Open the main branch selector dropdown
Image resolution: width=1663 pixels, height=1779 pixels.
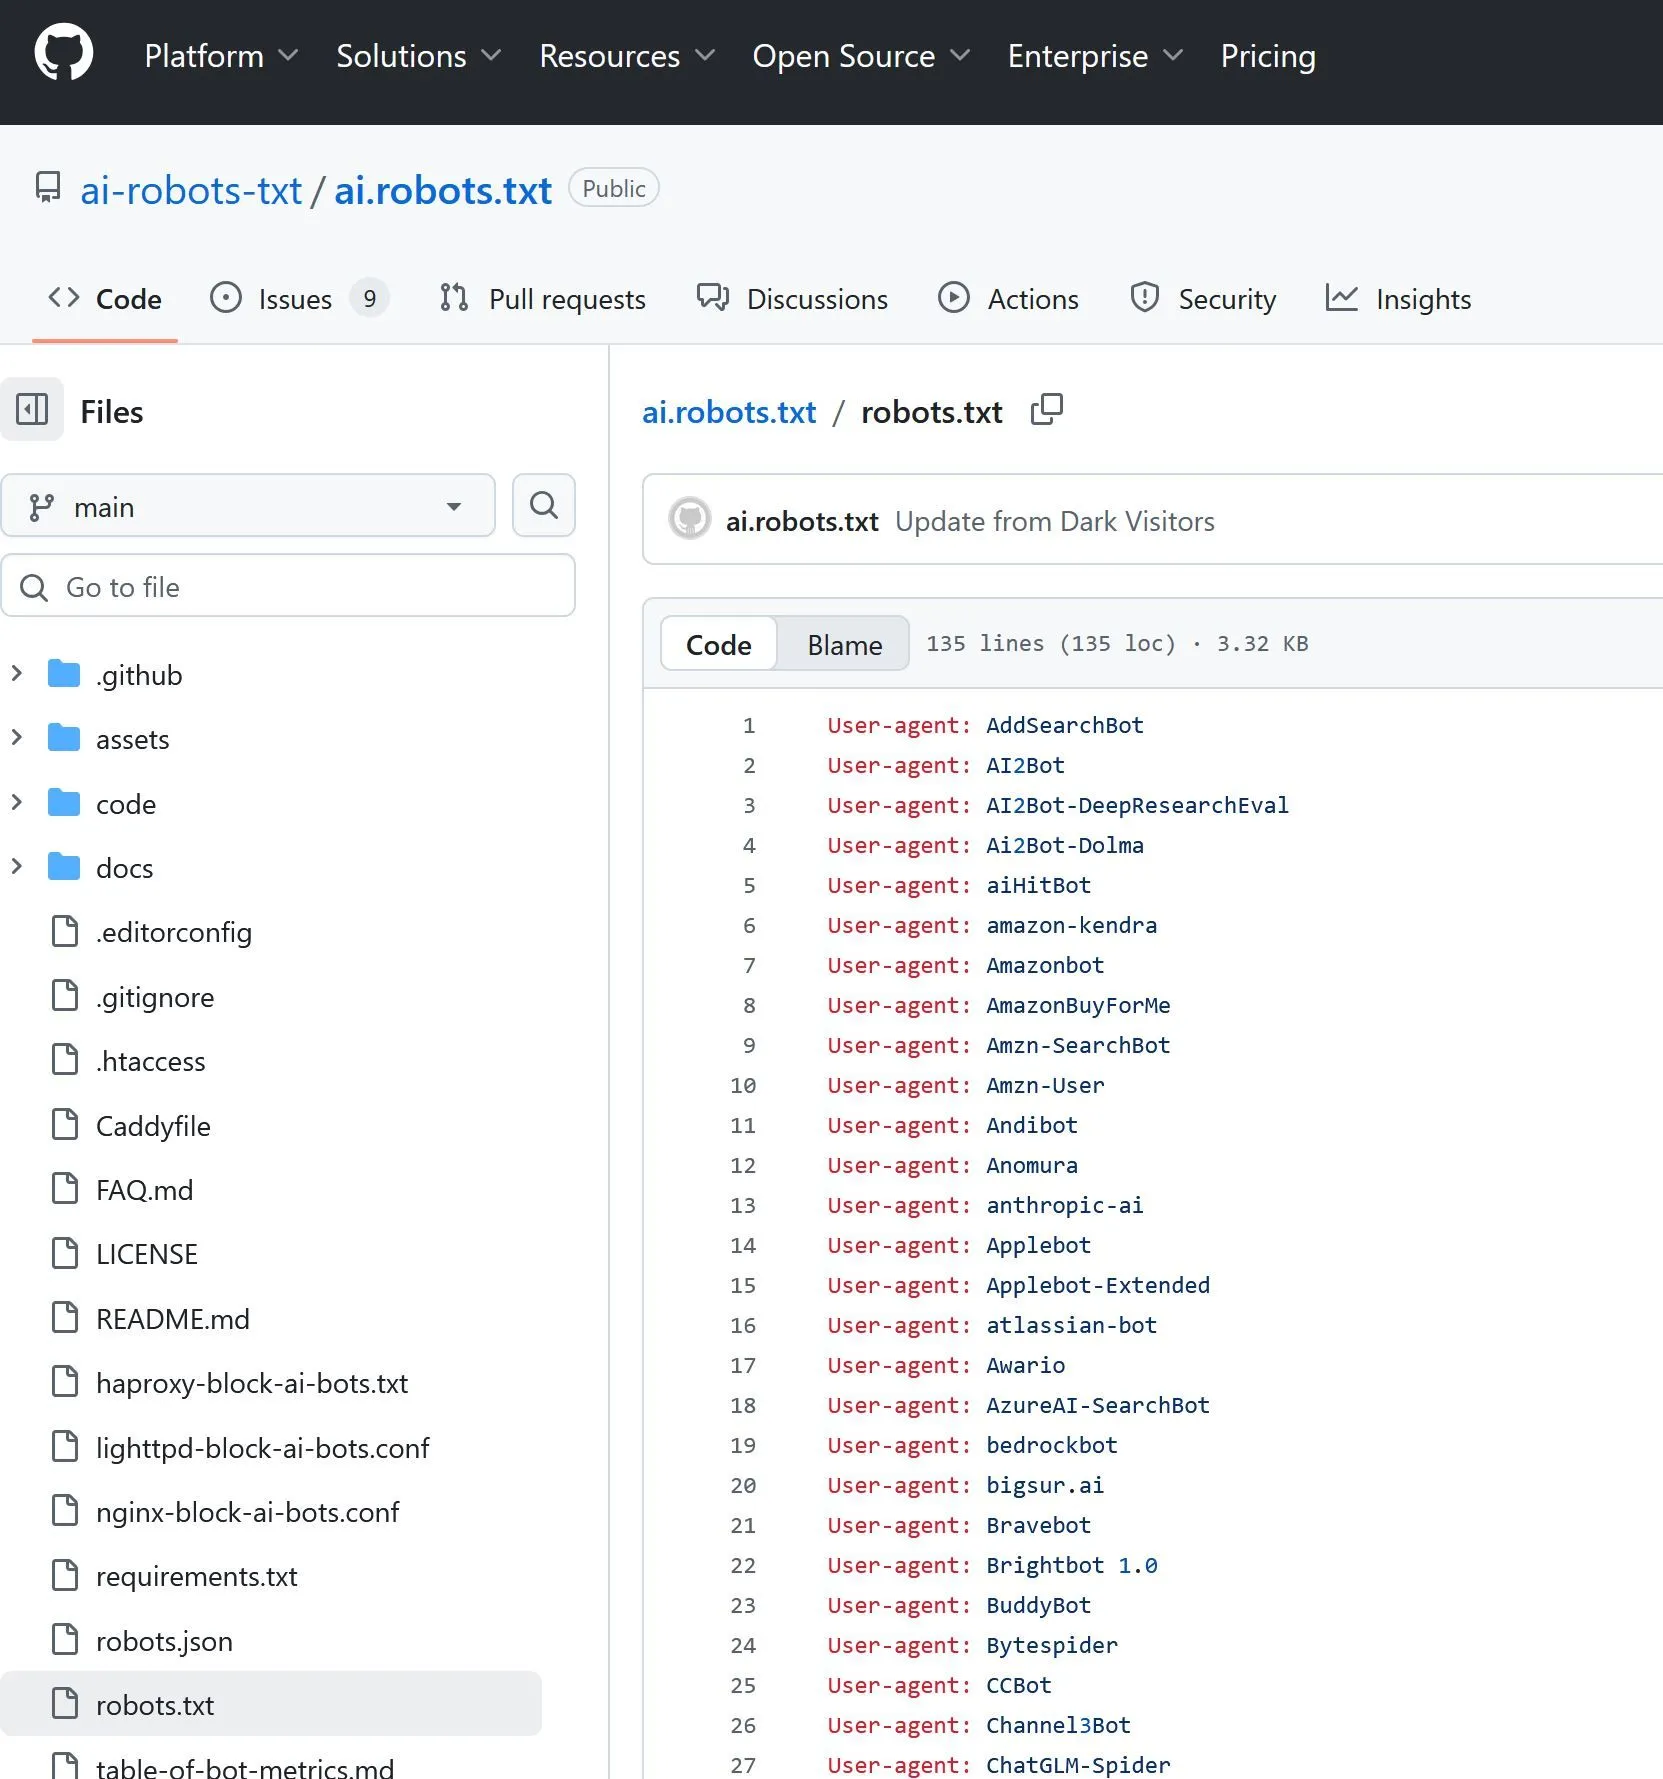(248, 505)
